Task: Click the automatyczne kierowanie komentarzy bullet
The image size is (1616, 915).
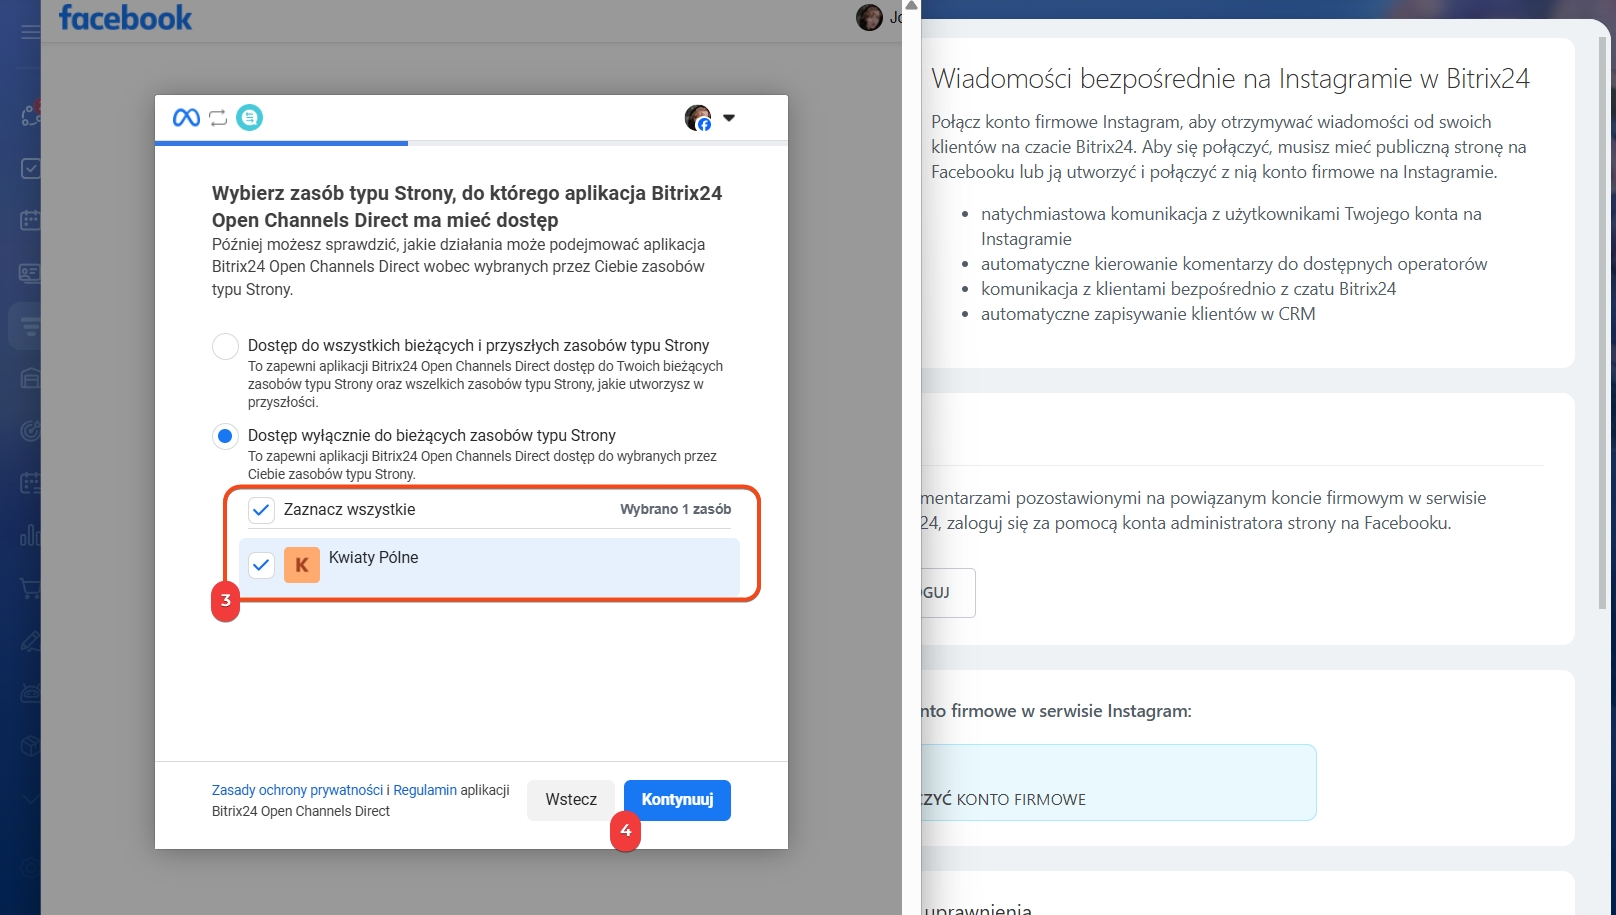Action: [1234, 264]
